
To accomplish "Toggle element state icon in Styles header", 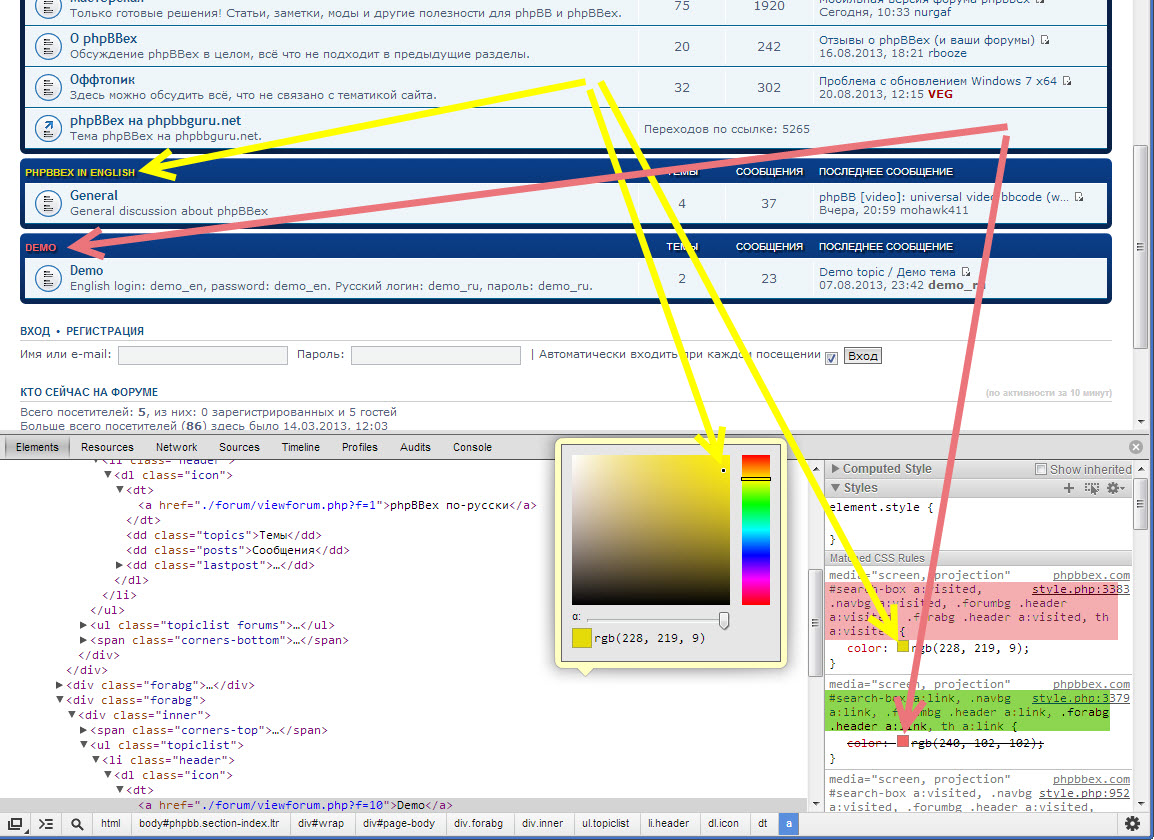I will (1091, 488).
